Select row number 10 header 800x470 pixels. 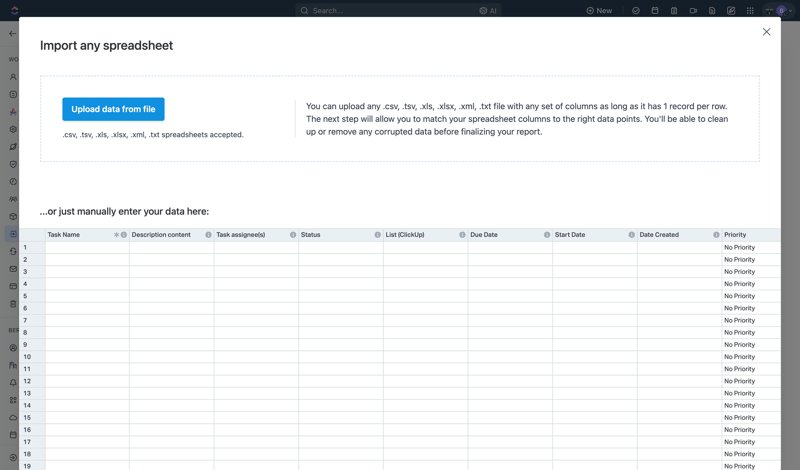(x=32, y=357)
